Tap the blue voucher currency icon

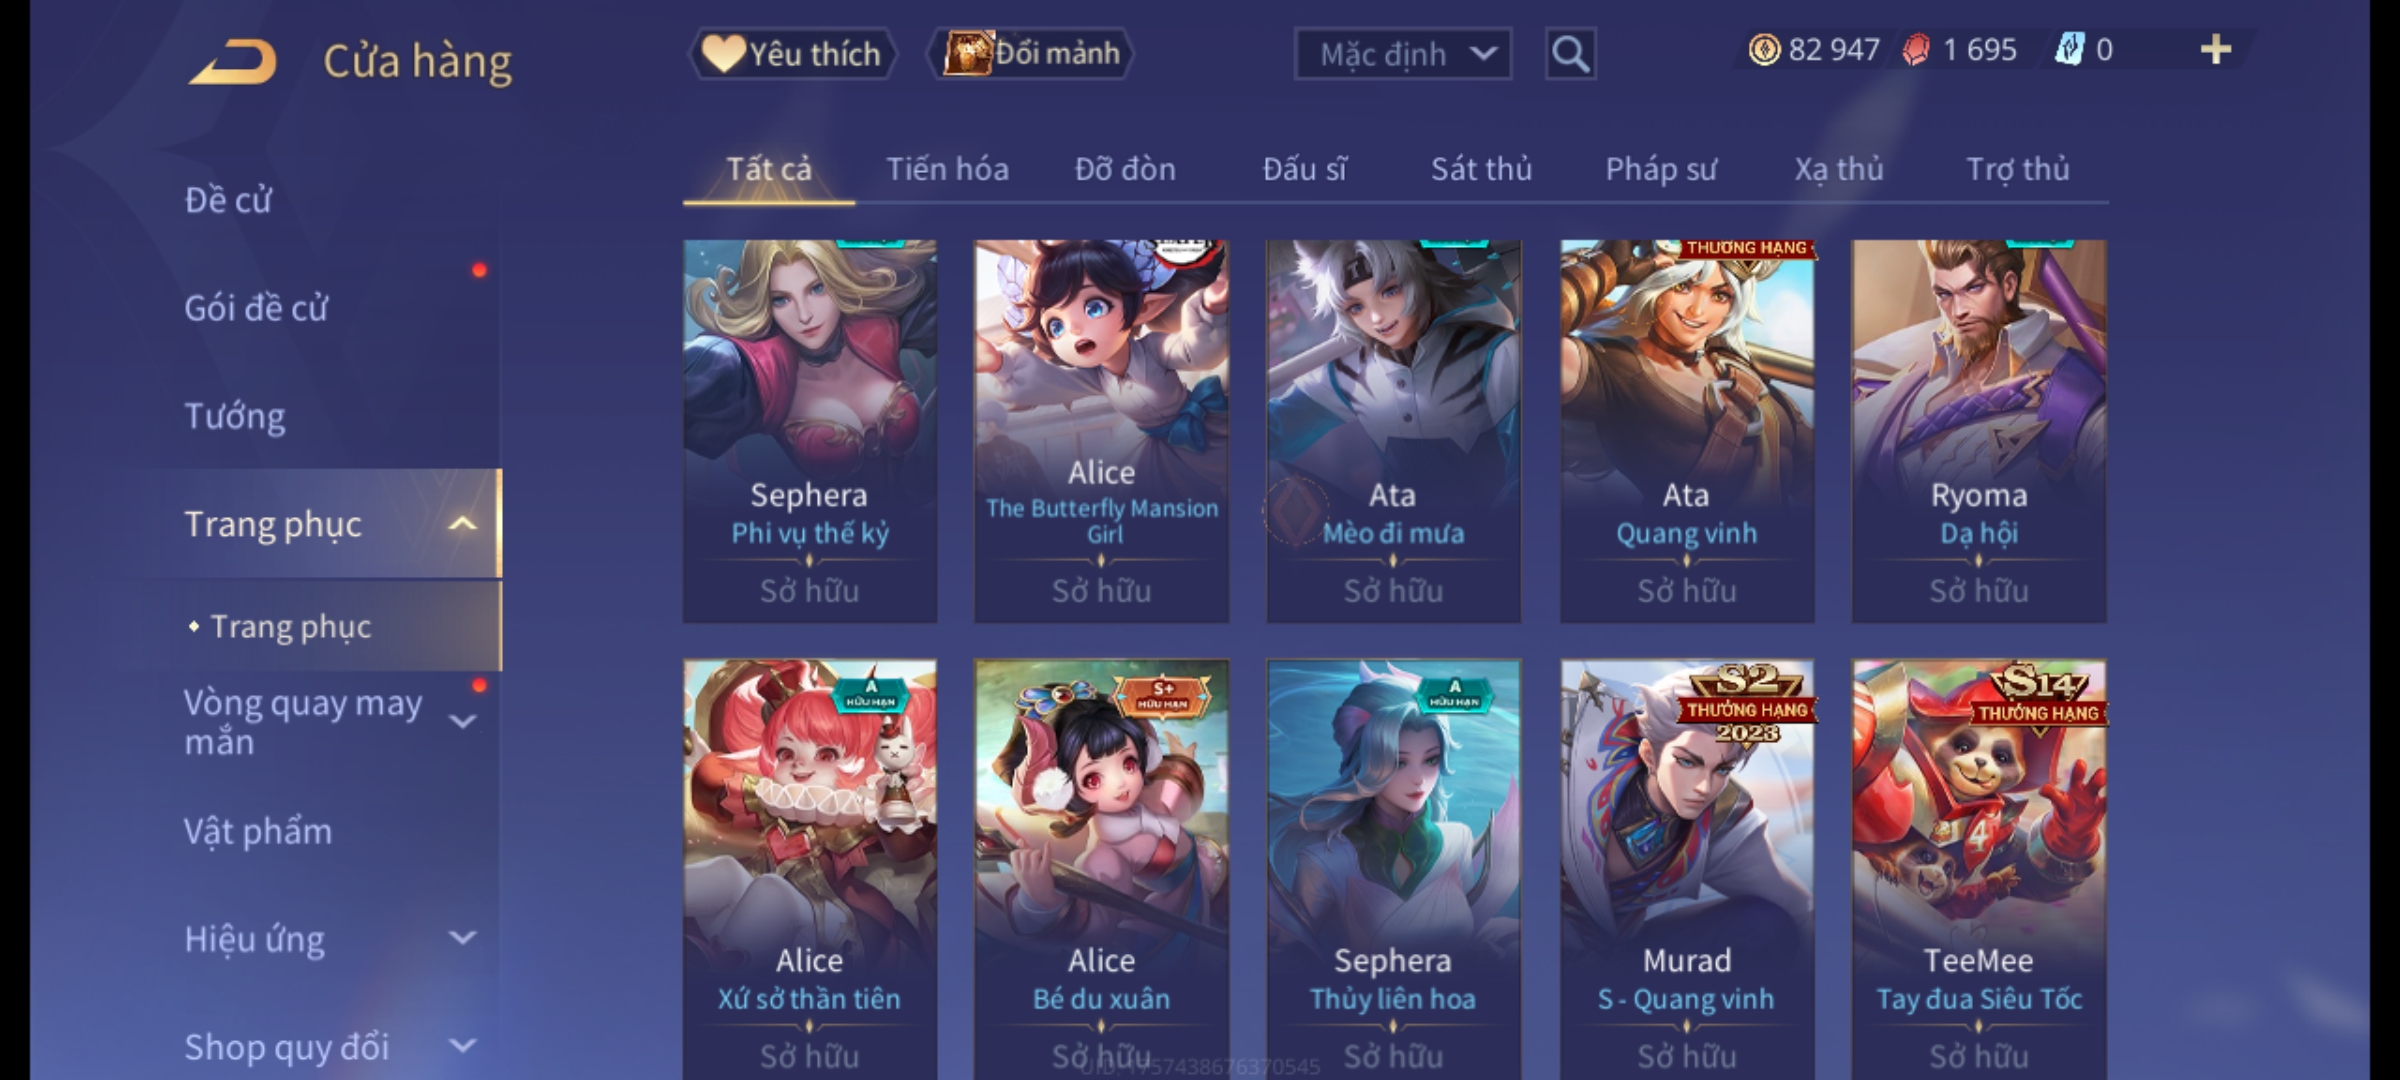point(2069,50)
